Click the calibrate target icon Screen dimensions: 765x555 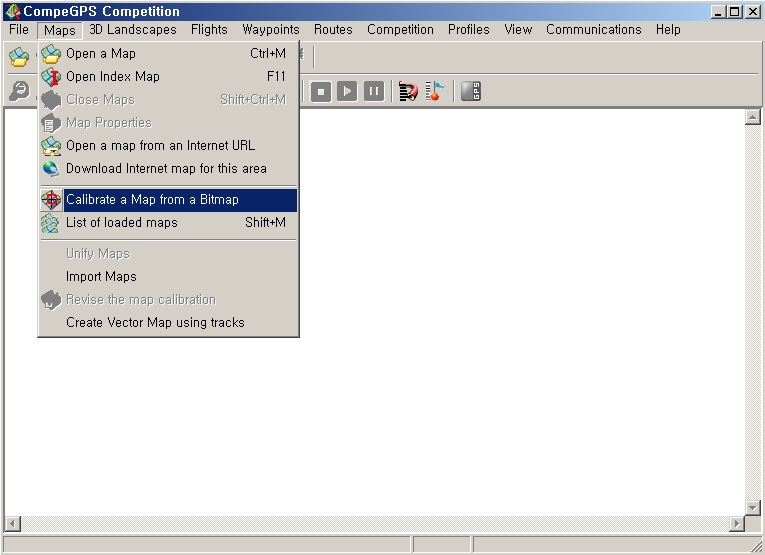[51, 200]
